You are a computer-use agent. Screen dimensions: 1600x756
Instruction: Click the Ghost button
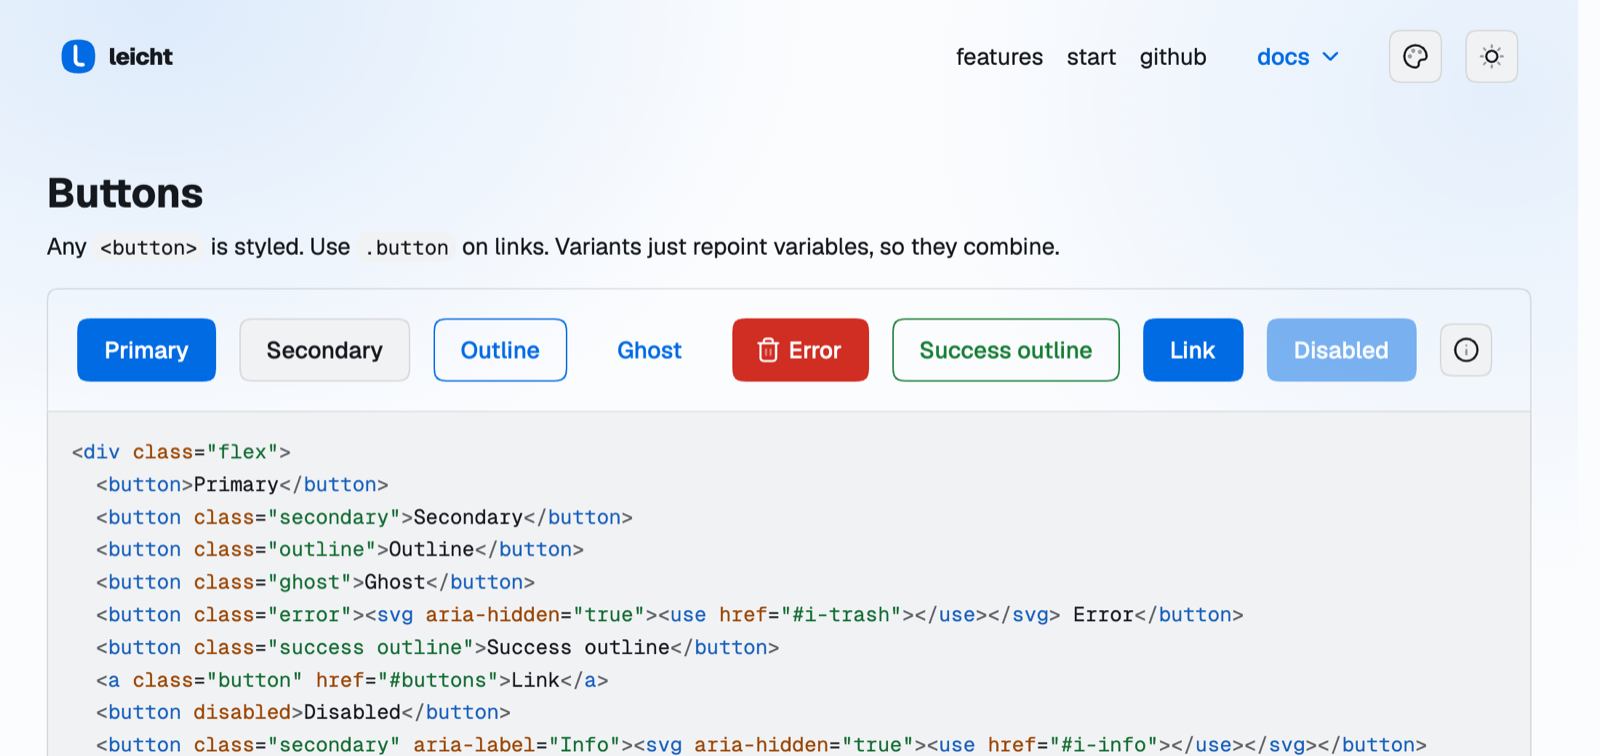pyautogui.click(x=649, y=350)
